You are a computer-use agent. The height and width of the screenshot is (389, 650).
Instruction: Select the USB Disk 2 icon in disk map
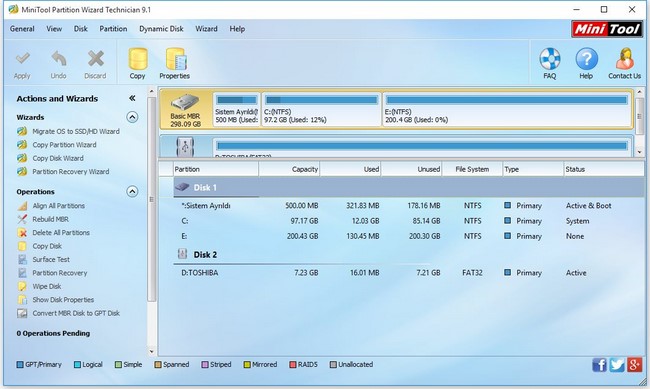point(185,146)
